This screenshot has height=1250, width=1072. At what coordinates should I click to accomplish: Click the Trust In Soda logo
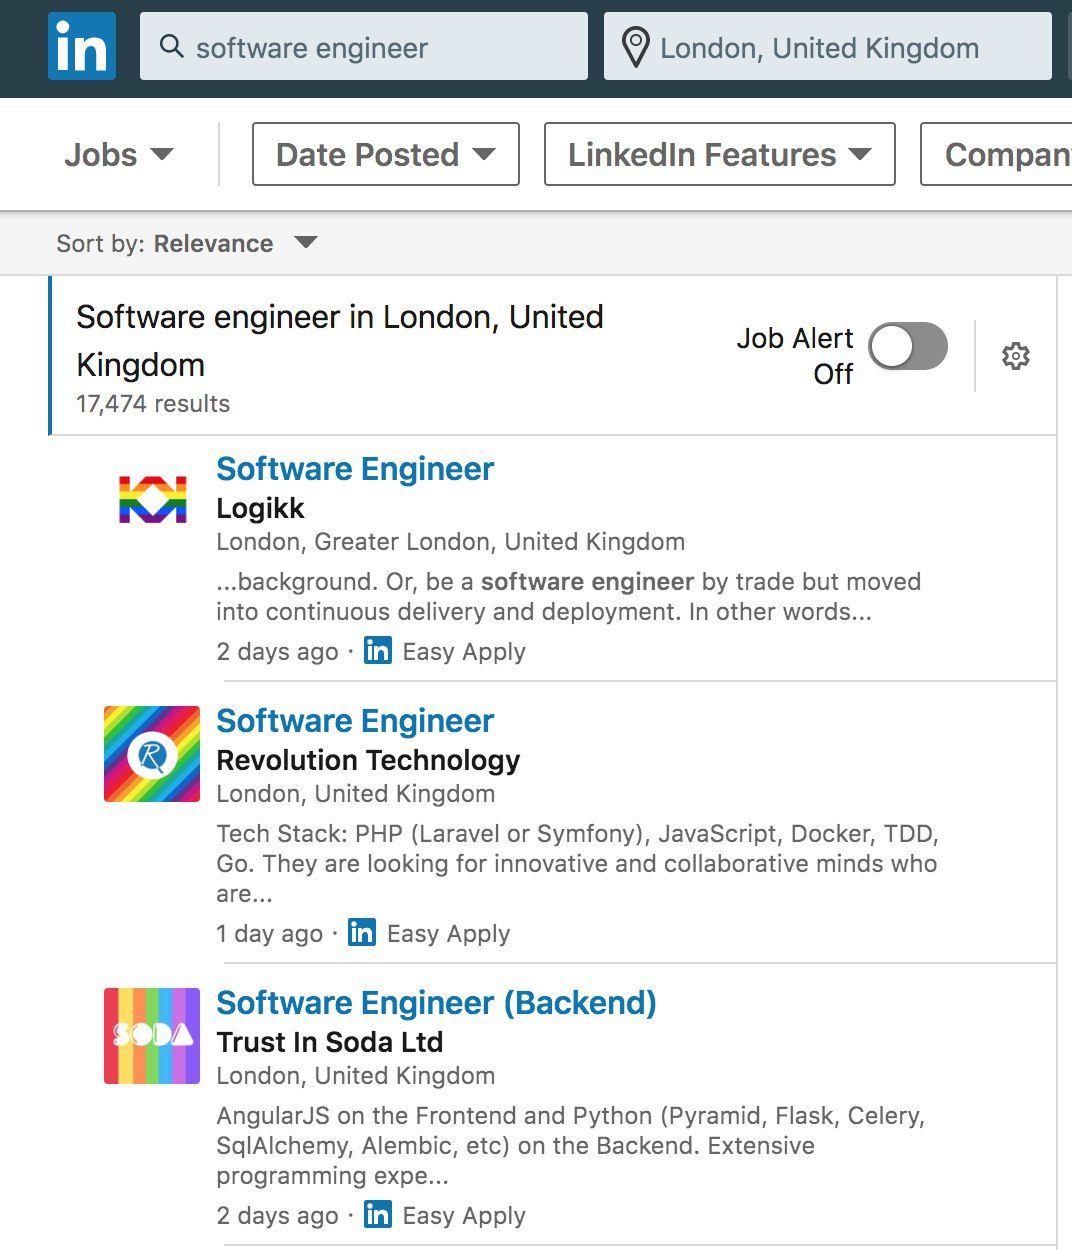click(152, 1036)
